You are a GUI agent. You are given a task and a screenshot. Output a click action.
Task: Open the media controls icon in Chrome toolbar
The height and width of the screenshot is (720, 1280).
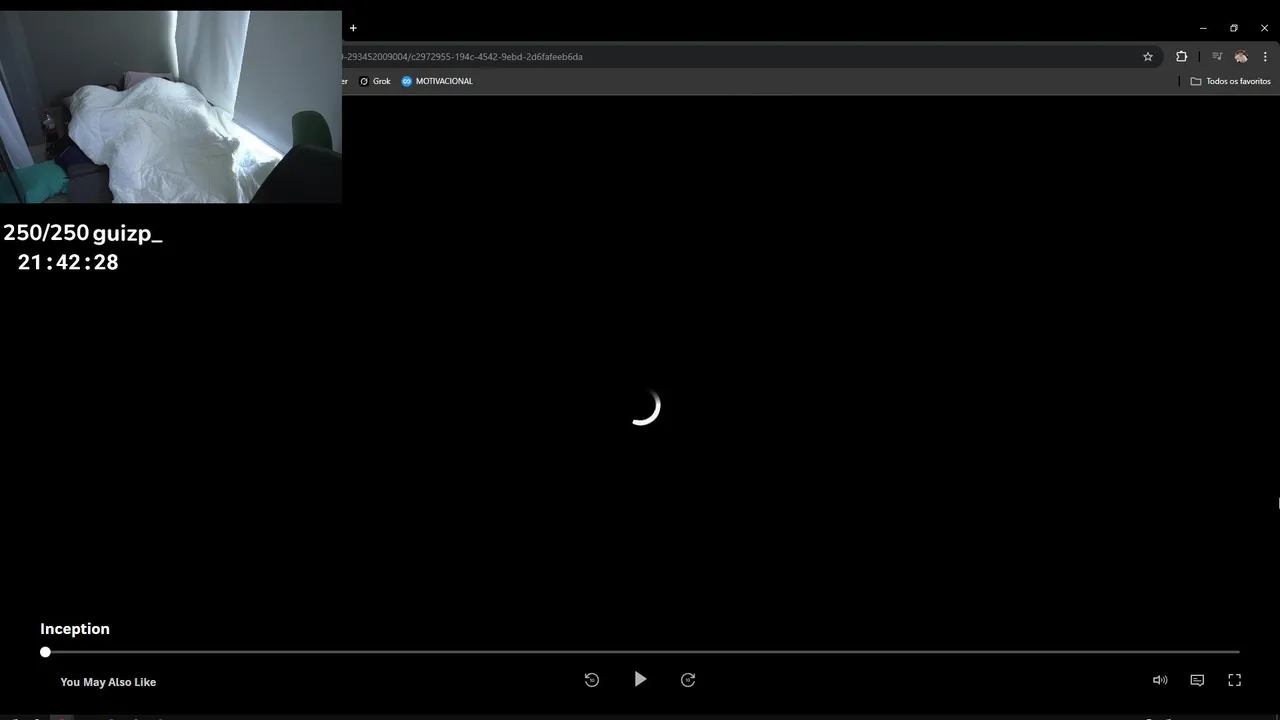tap(1217, 57)
